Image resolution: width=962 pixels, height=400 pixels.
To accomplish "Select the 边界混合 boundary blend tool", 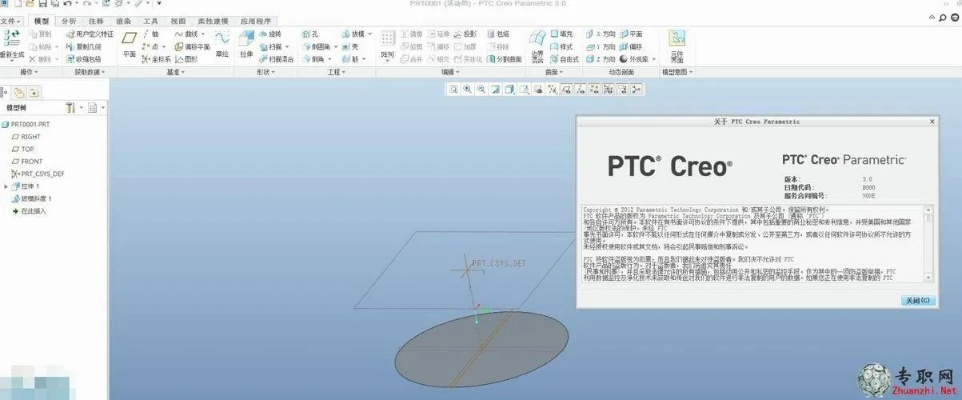I will [x=537, y=45].
